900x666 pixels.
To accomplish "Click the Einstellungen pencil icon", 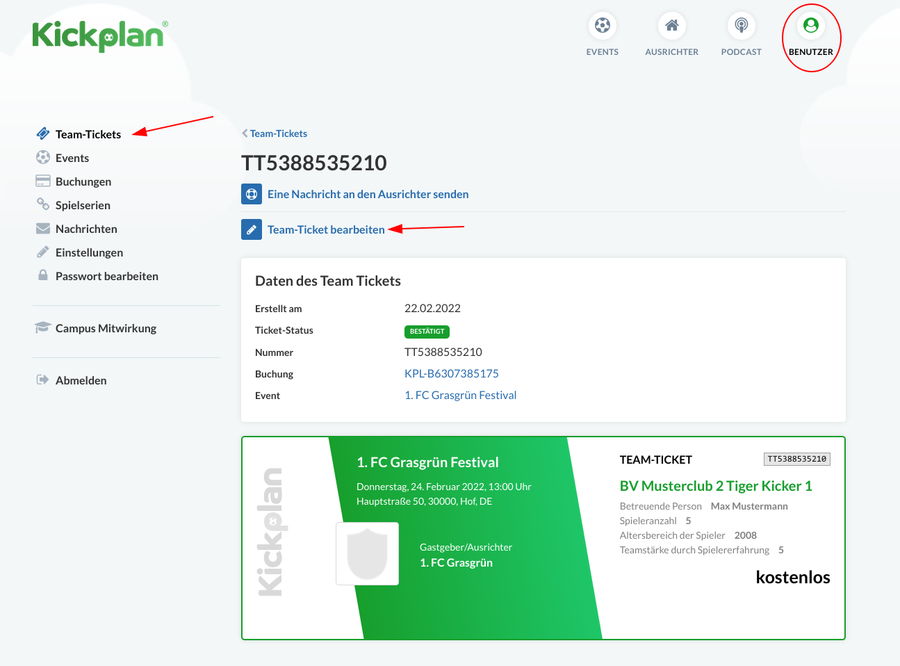I will coord(43,252).
